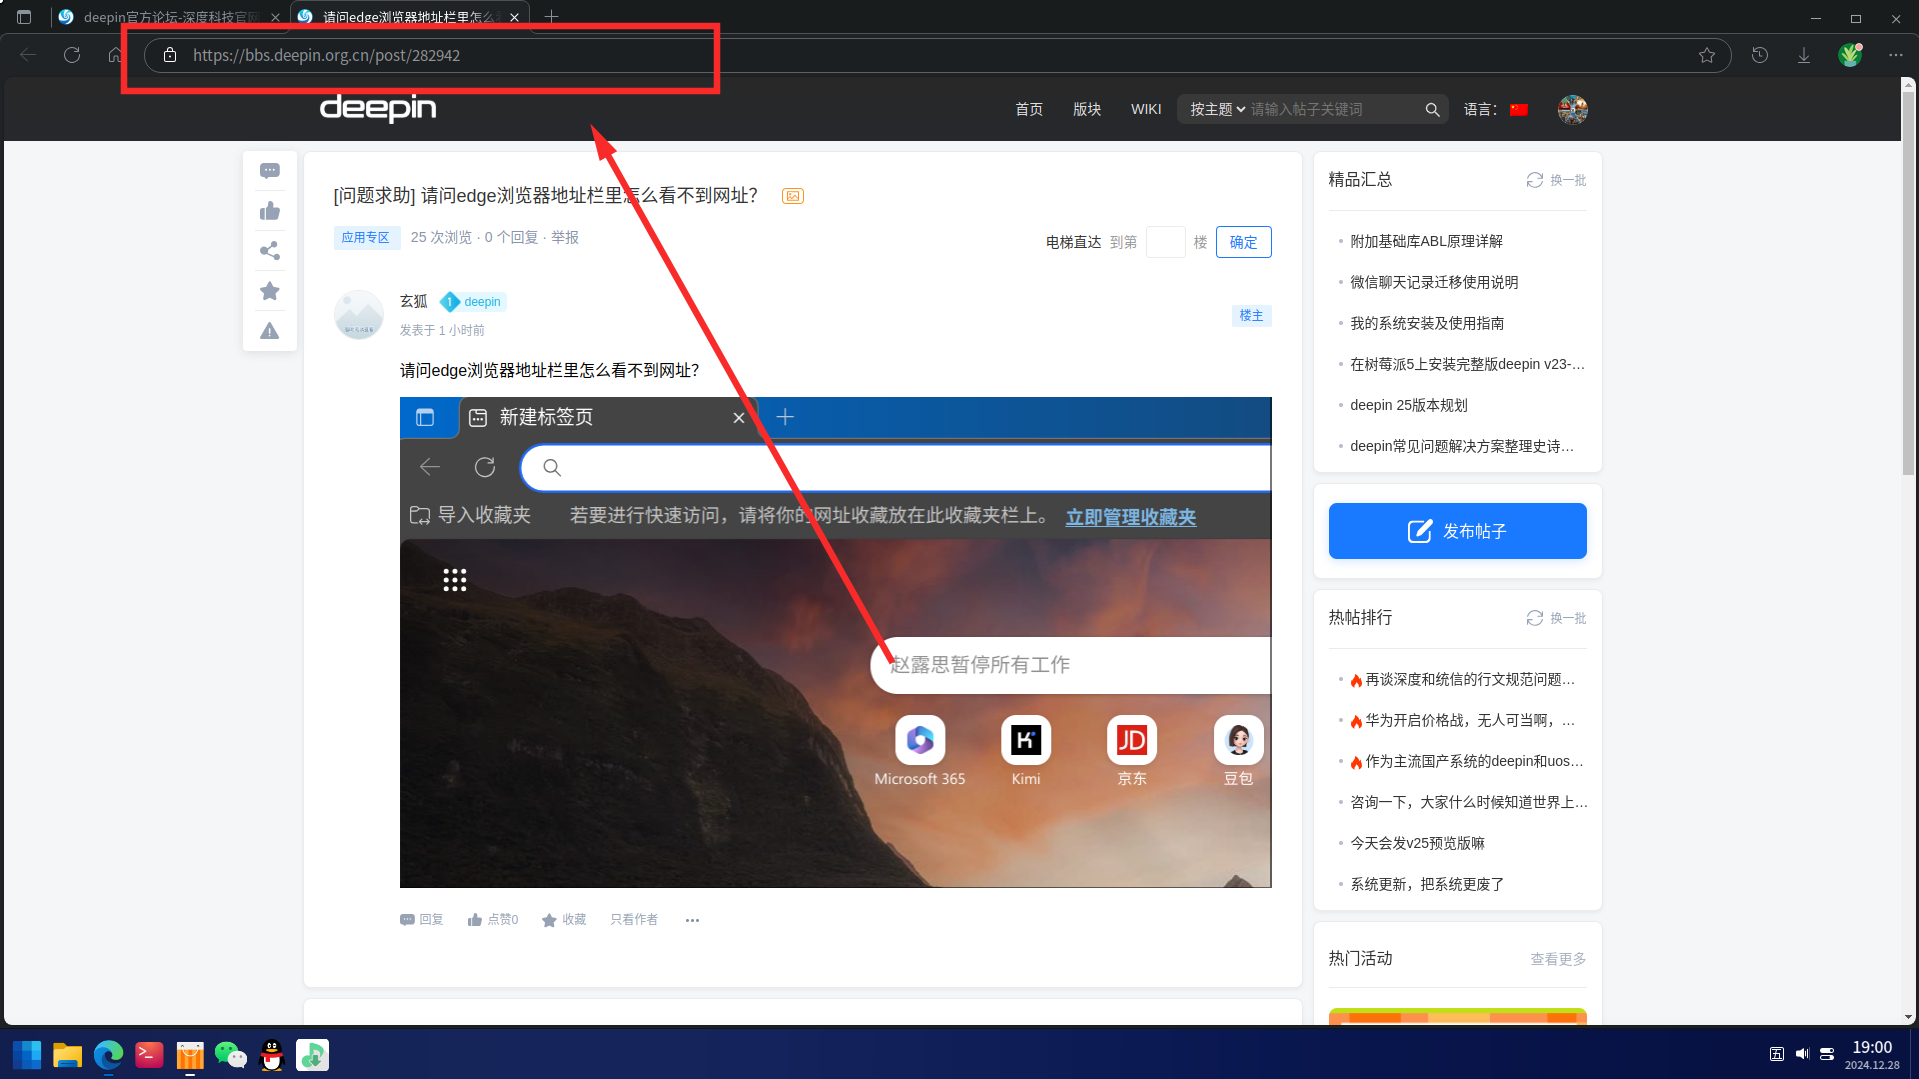Click the floor number input box

click(1165, 242)
